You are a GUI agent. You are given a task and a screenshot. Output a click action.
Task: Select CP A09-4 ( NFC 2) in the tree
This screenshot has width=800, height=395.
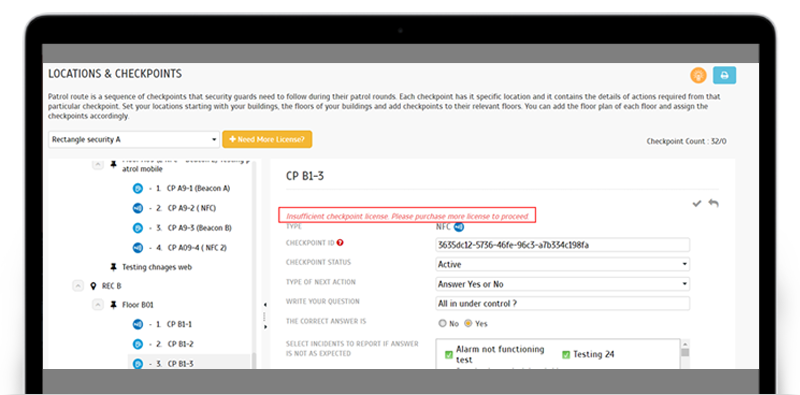197,248
